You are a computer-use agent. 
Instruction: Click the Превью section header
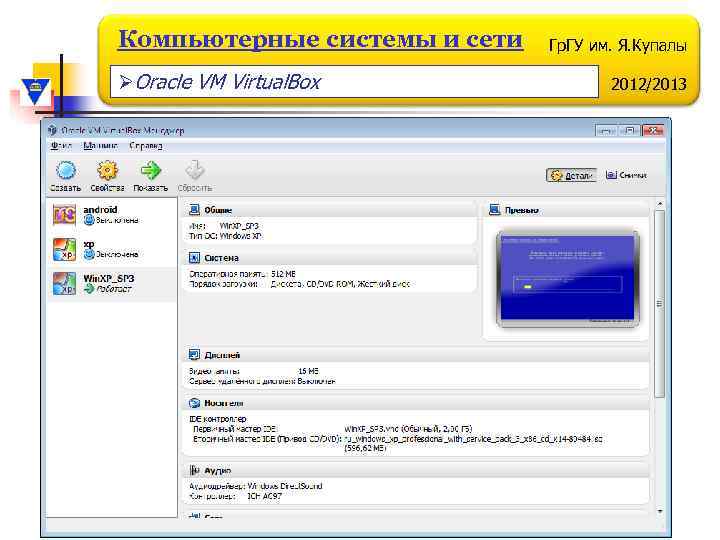click(x=567, y=210)
